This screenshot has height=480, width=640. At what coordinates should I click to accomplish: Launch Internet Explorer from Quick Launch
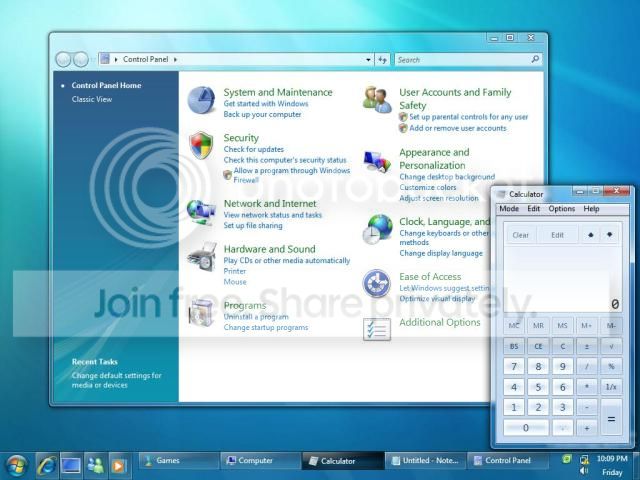point(46,464)
